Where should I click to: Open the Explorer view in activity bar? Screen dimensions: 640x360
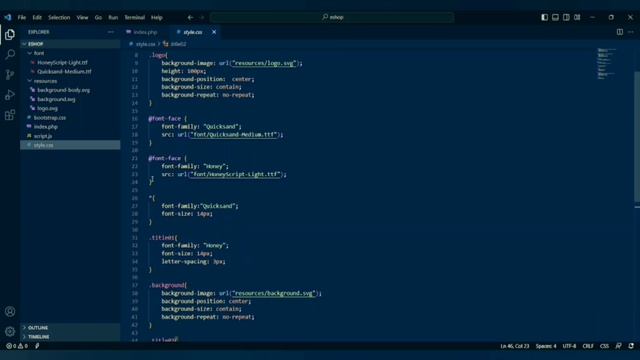10,34
